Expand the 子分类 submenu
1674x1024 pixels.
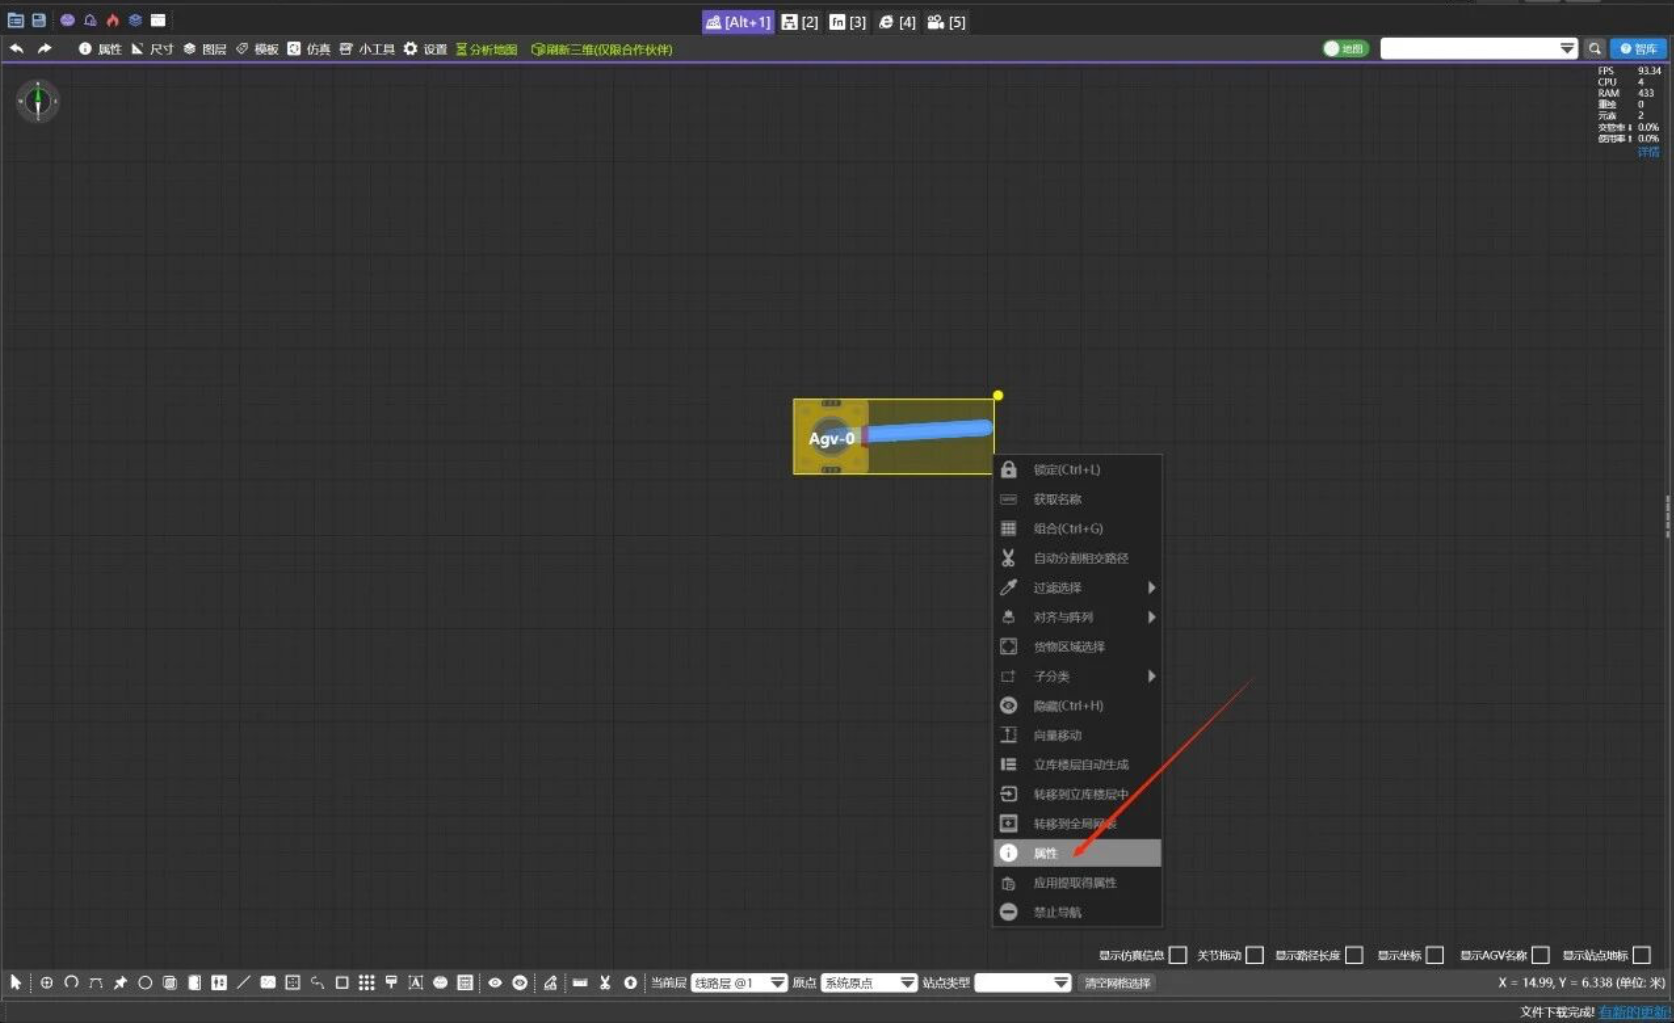1077,676
